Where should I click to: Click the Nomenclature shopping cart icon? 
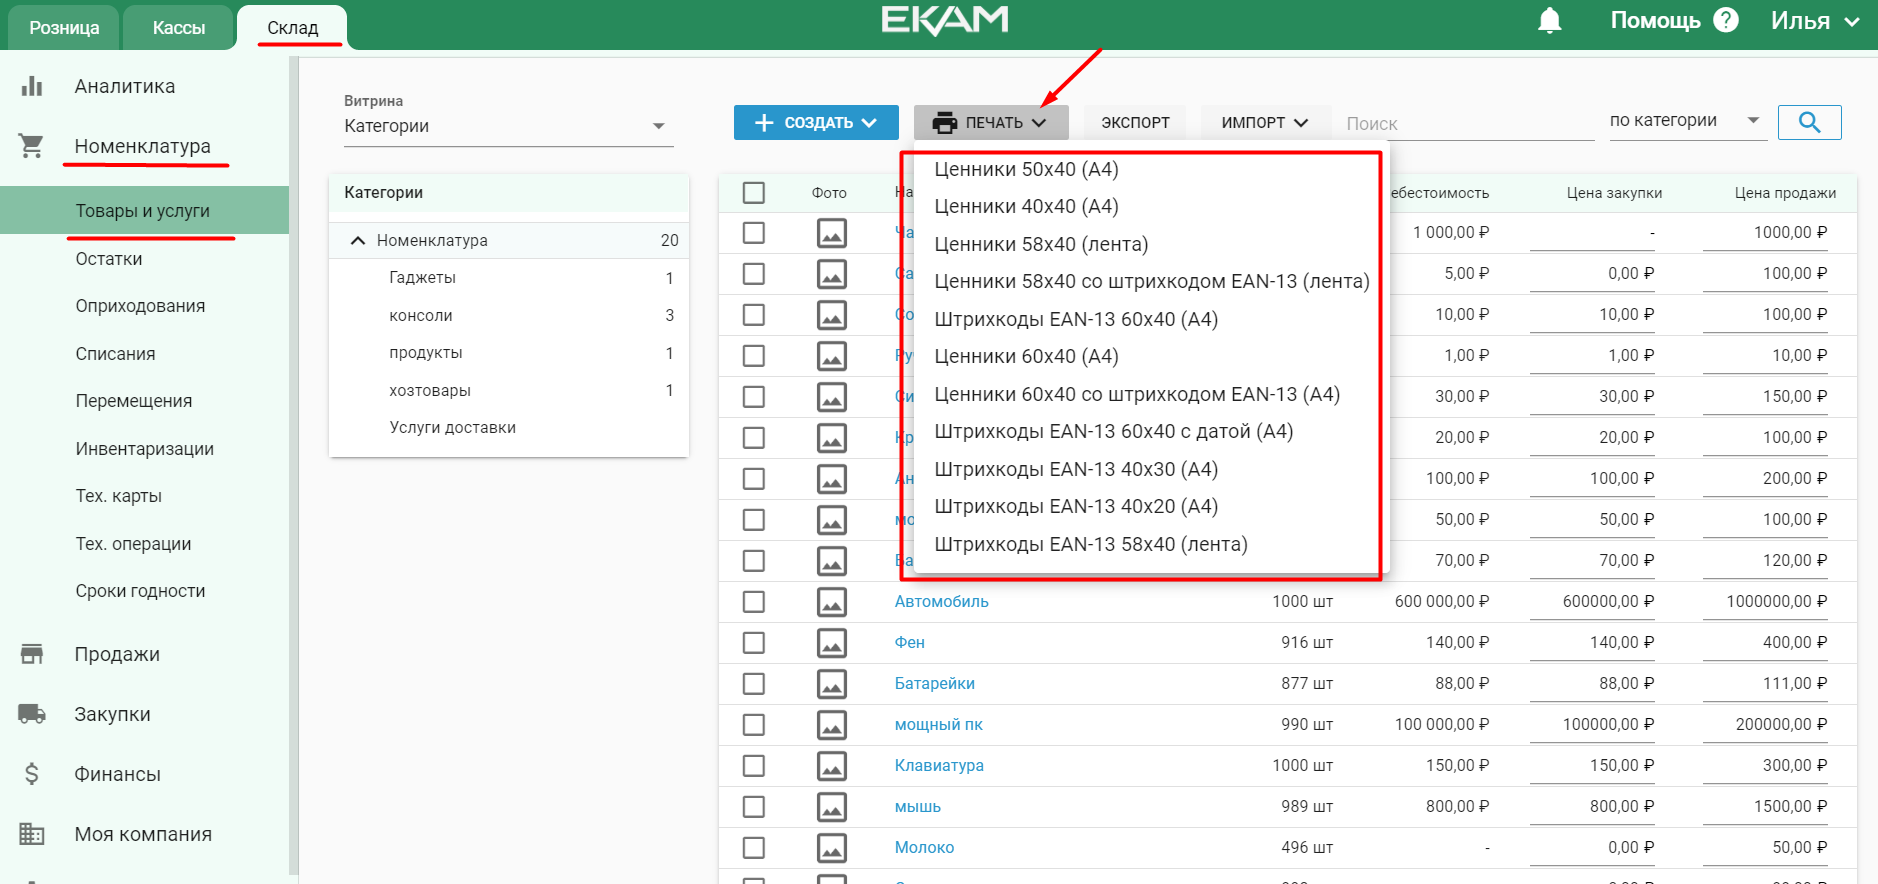(32, 146)
